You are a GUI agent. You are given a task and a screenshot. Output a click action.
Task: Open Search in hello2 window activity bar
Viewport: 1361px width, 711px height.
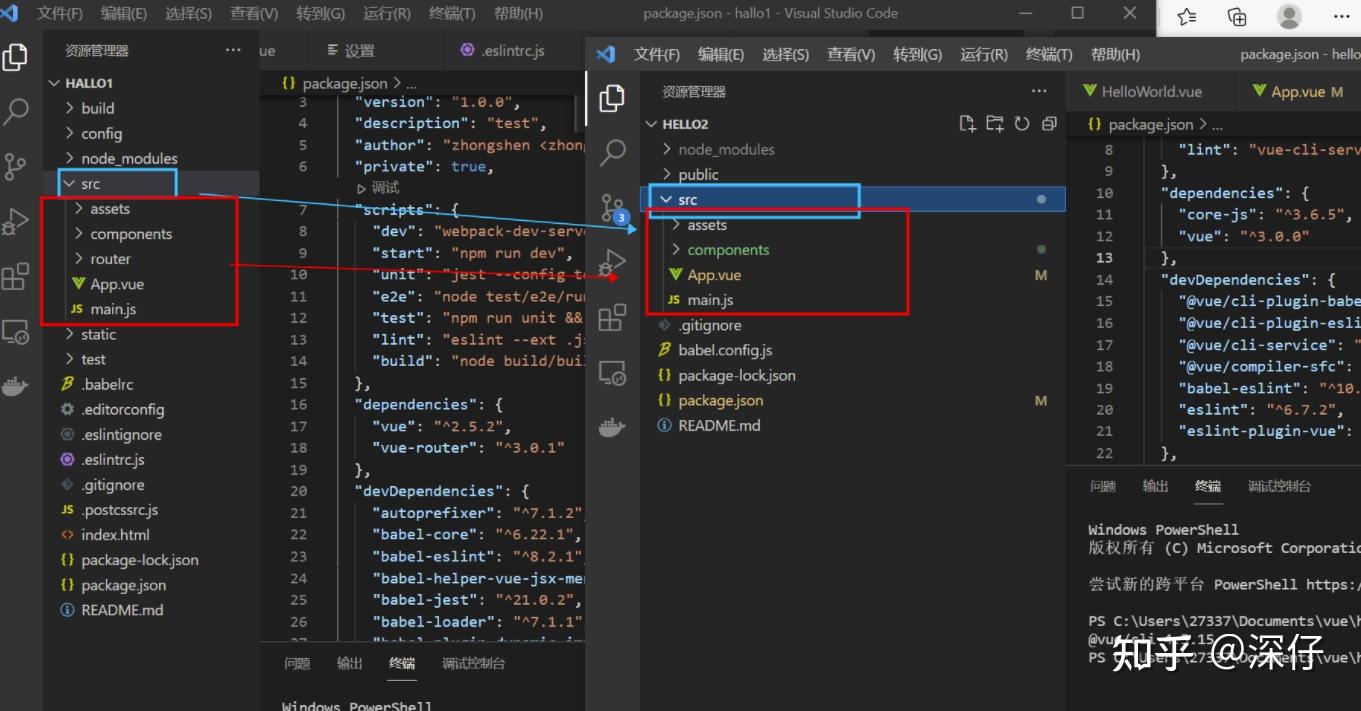point(612,152)
